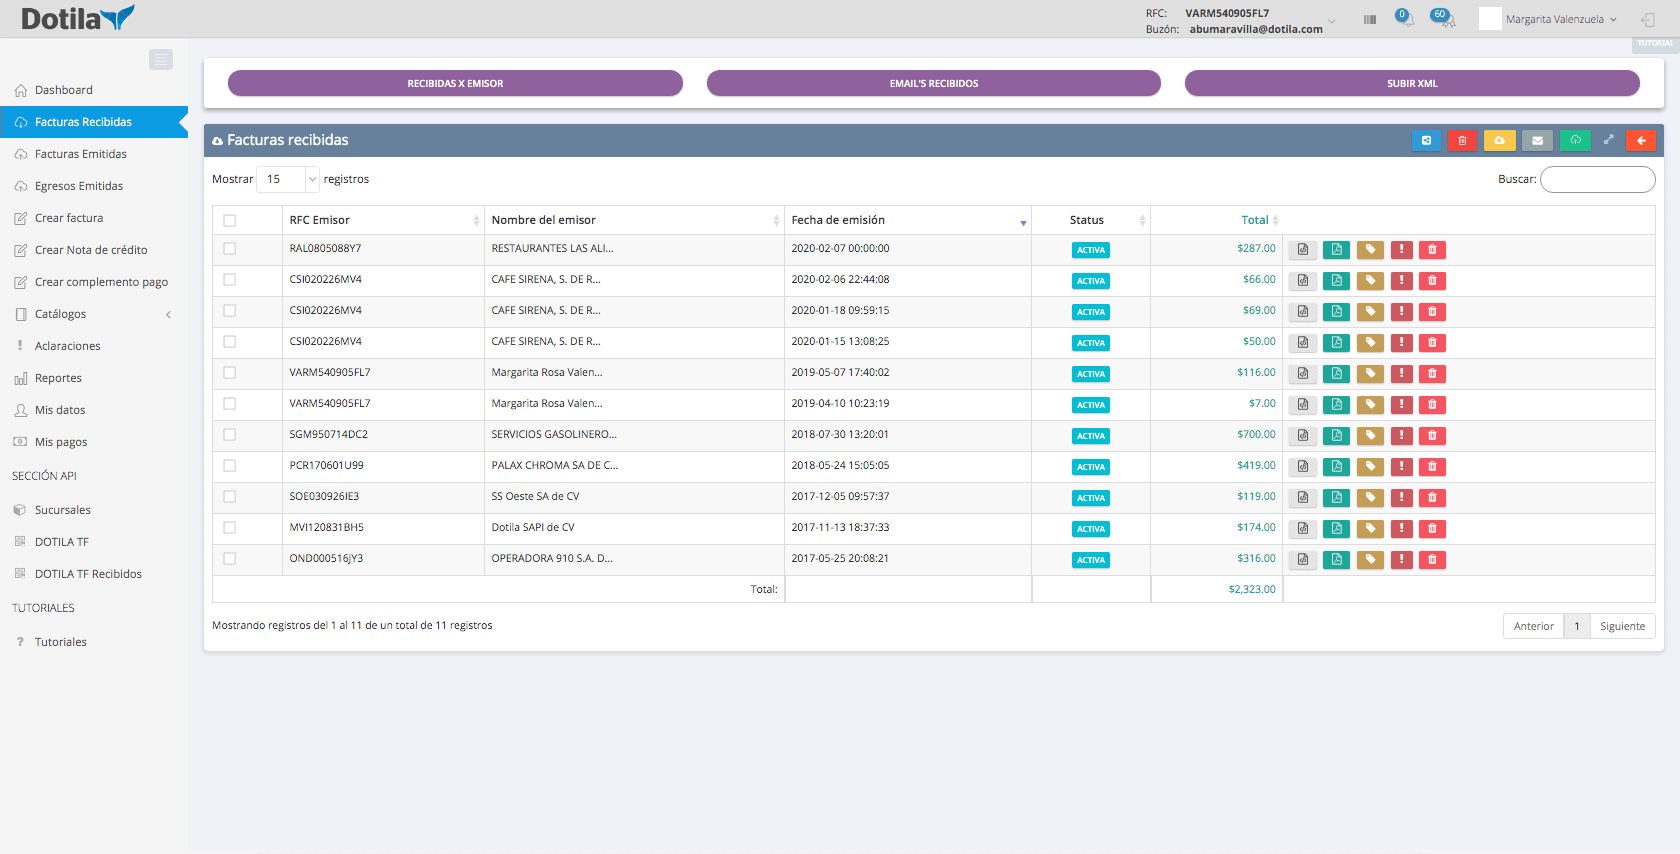Click the logout icon in top bar
1680x854 pixels.
tap(1648, 19)
